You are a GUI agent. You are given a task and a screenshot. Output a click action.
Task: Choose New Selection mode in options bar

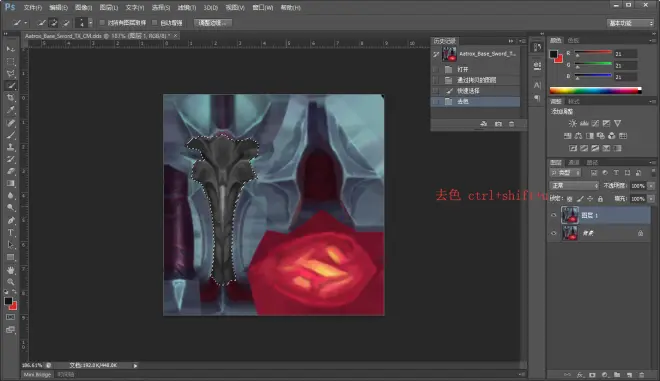click(x=41, y=23)
